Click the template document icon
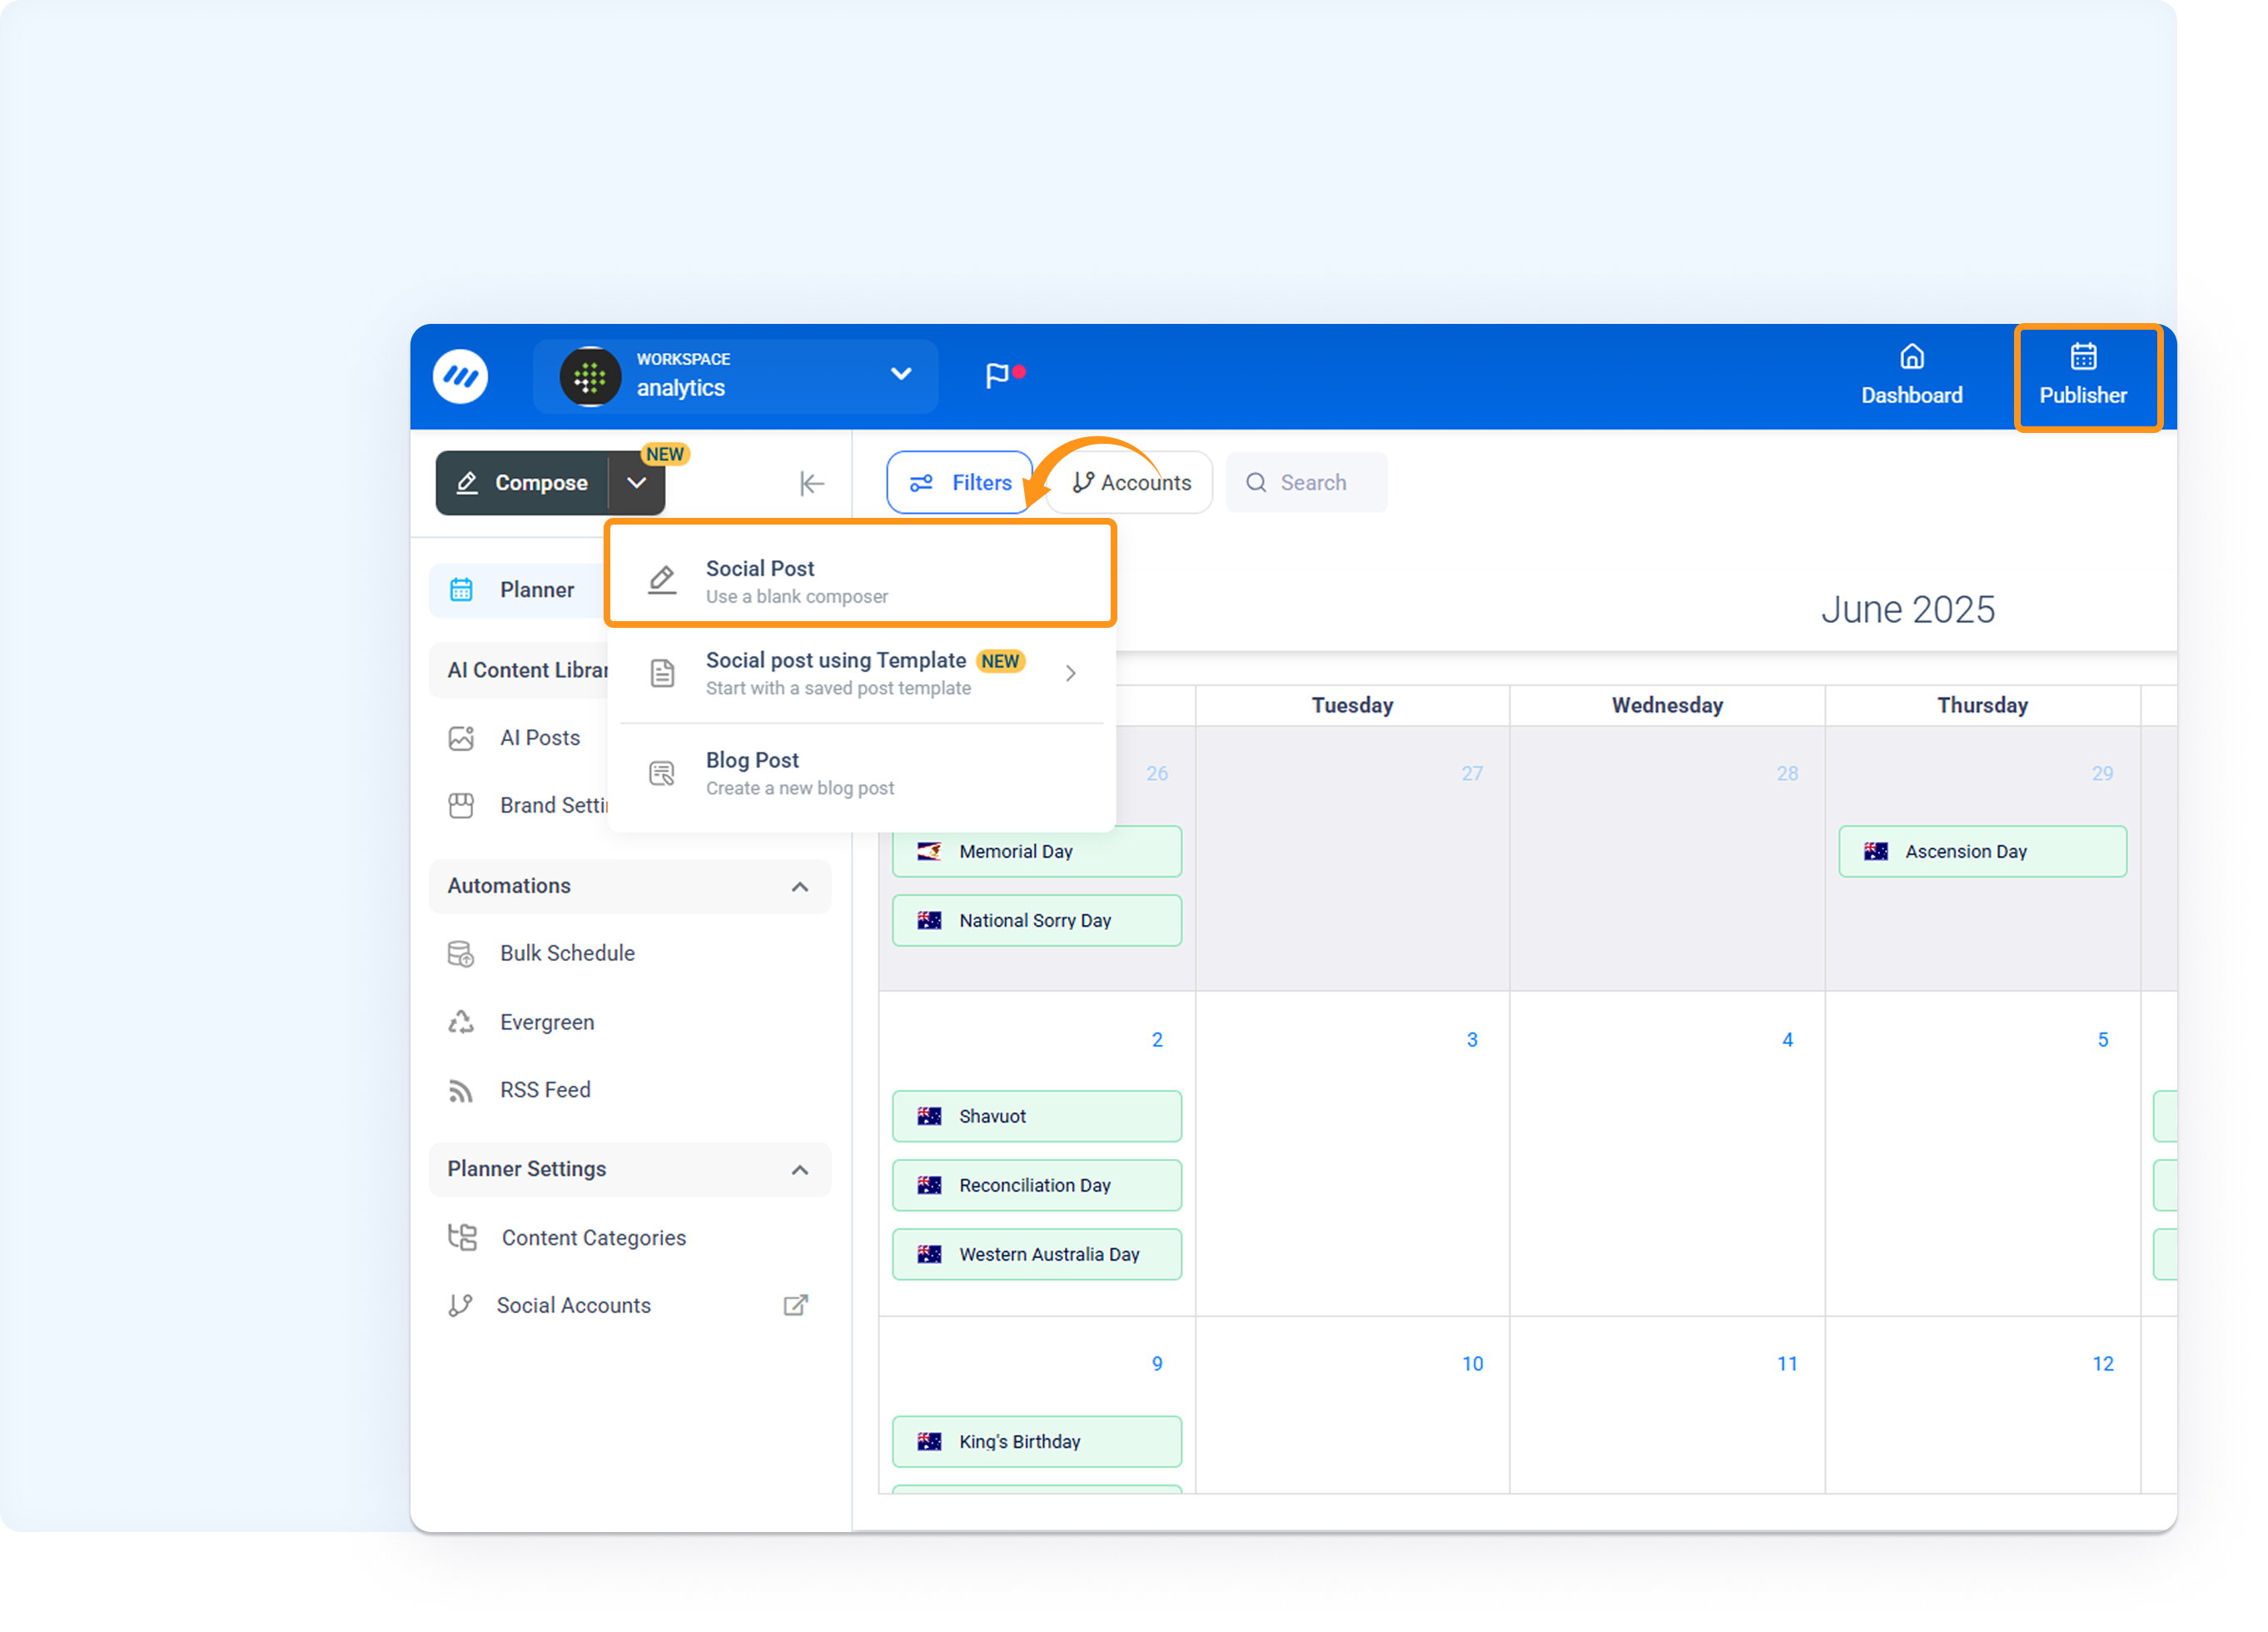Image resolution: width=2268 pixels, height=1632 pixels. point(661,673)
